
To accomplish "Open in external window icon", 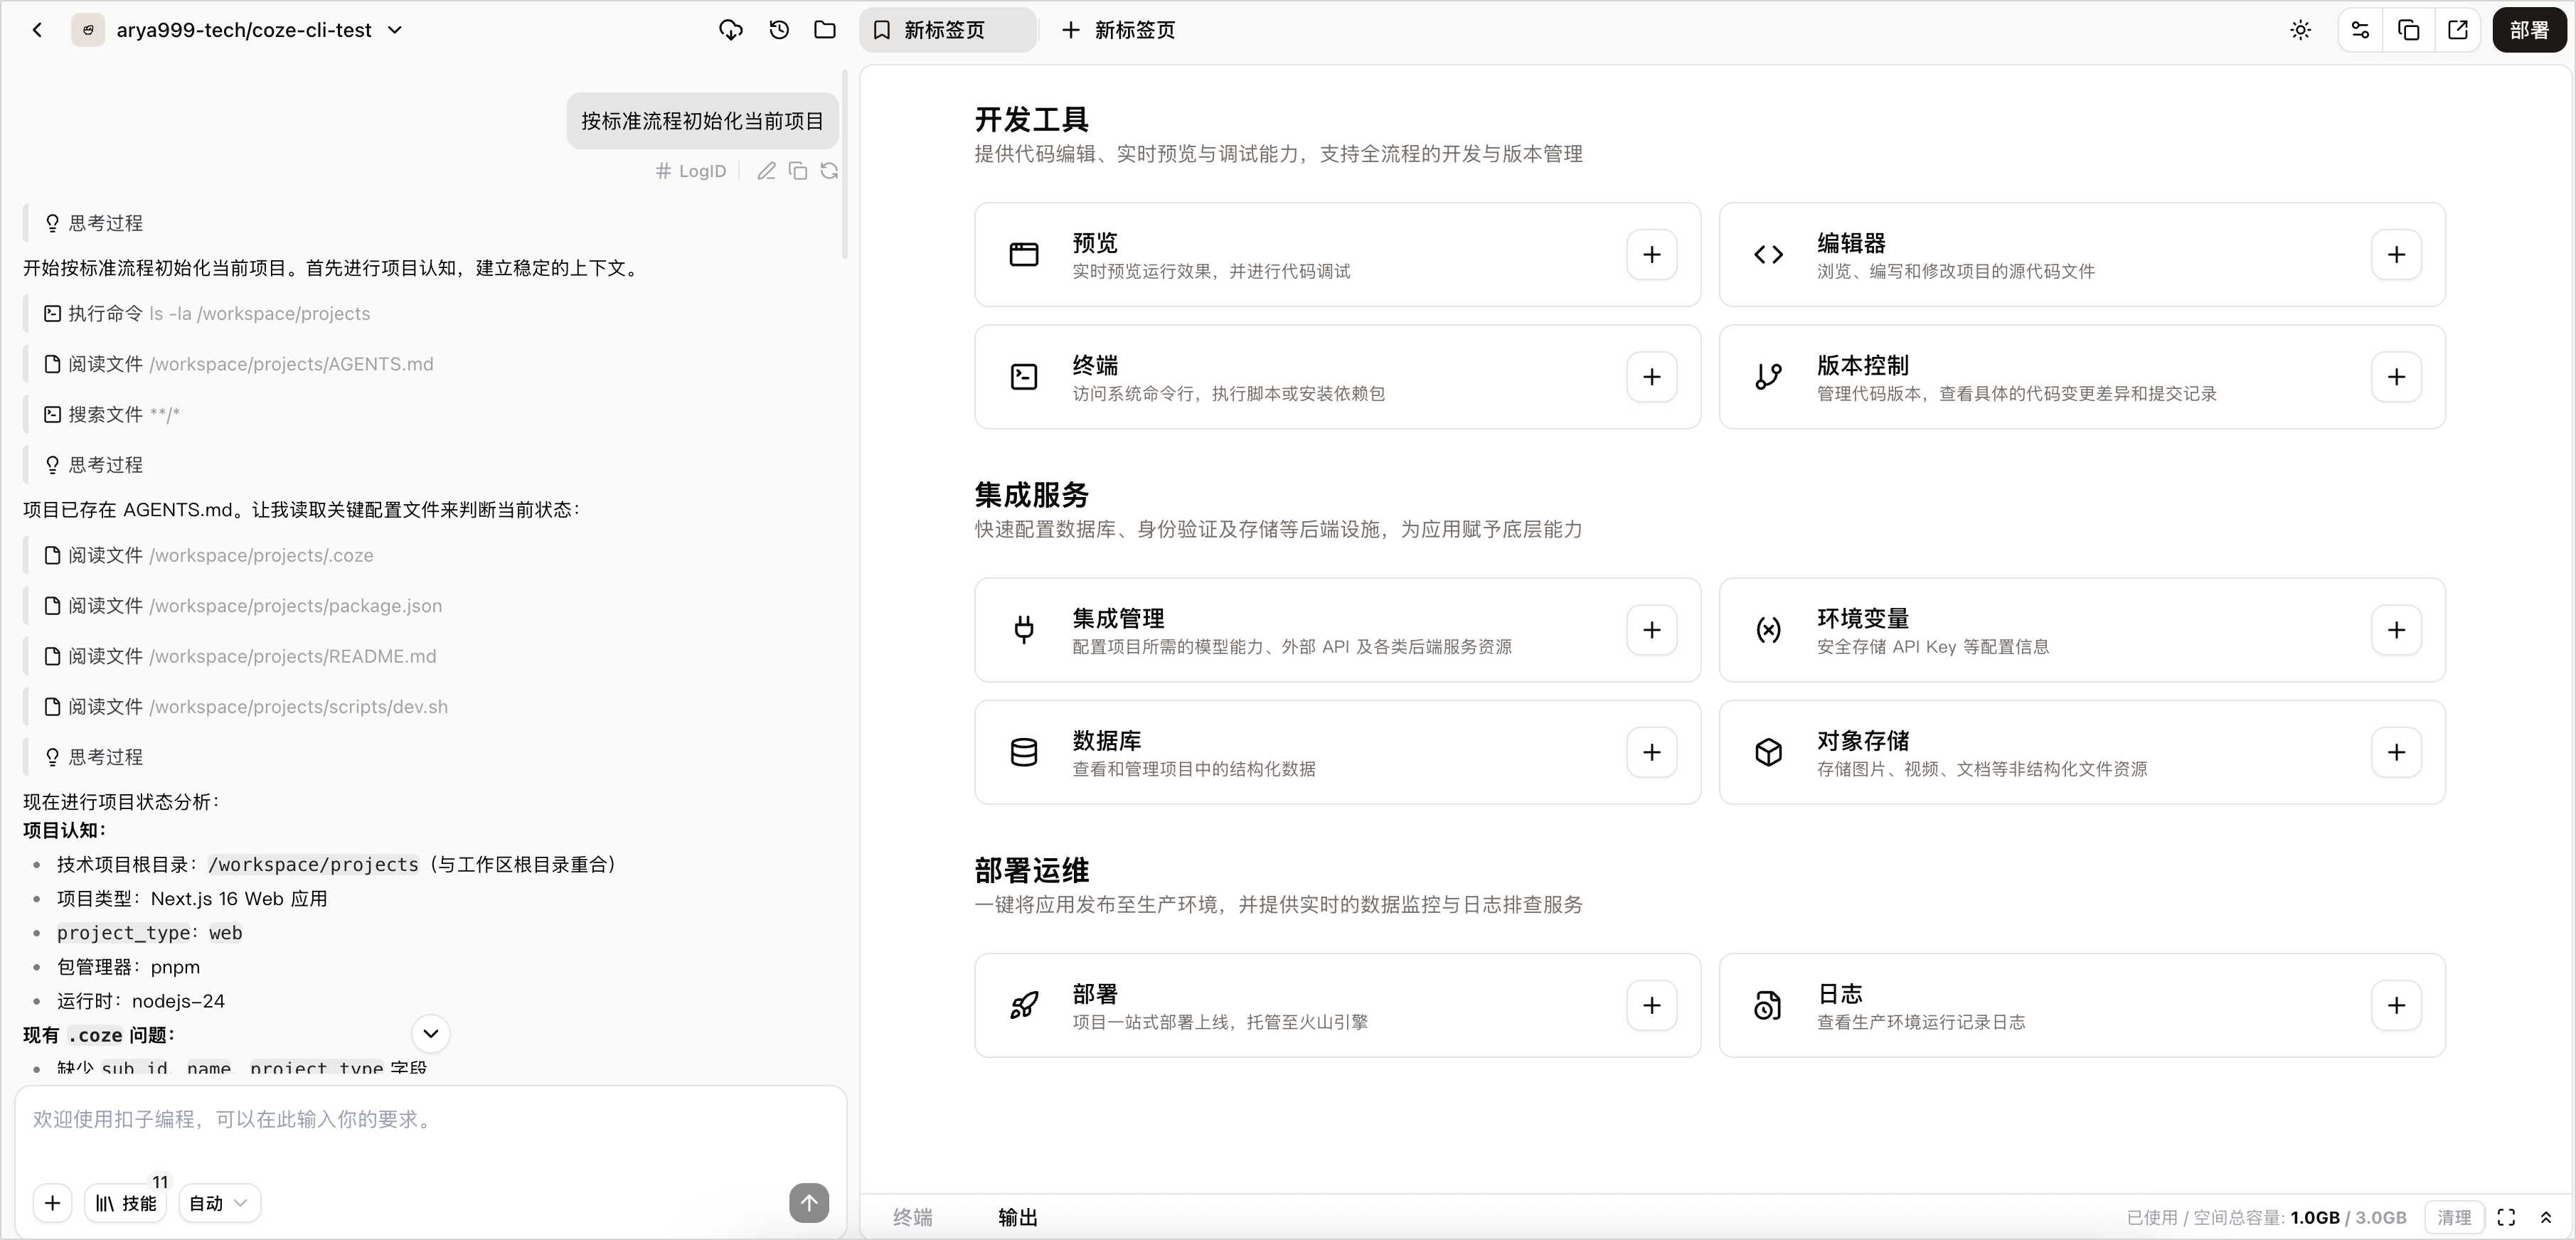I will 2457,30.
